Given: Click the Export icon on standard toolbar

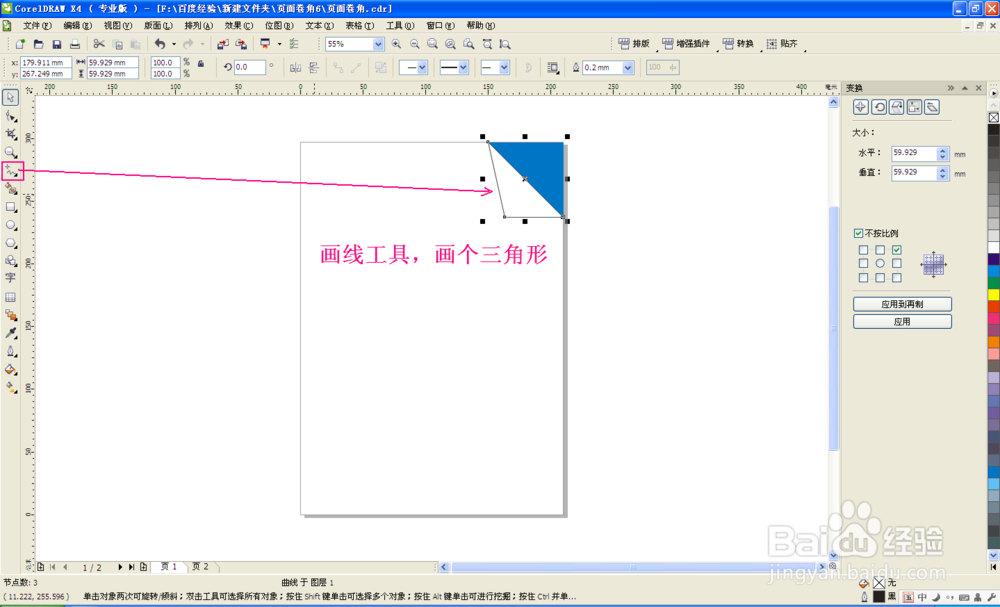Looking at the screenshot, I should tap(240, 44).
